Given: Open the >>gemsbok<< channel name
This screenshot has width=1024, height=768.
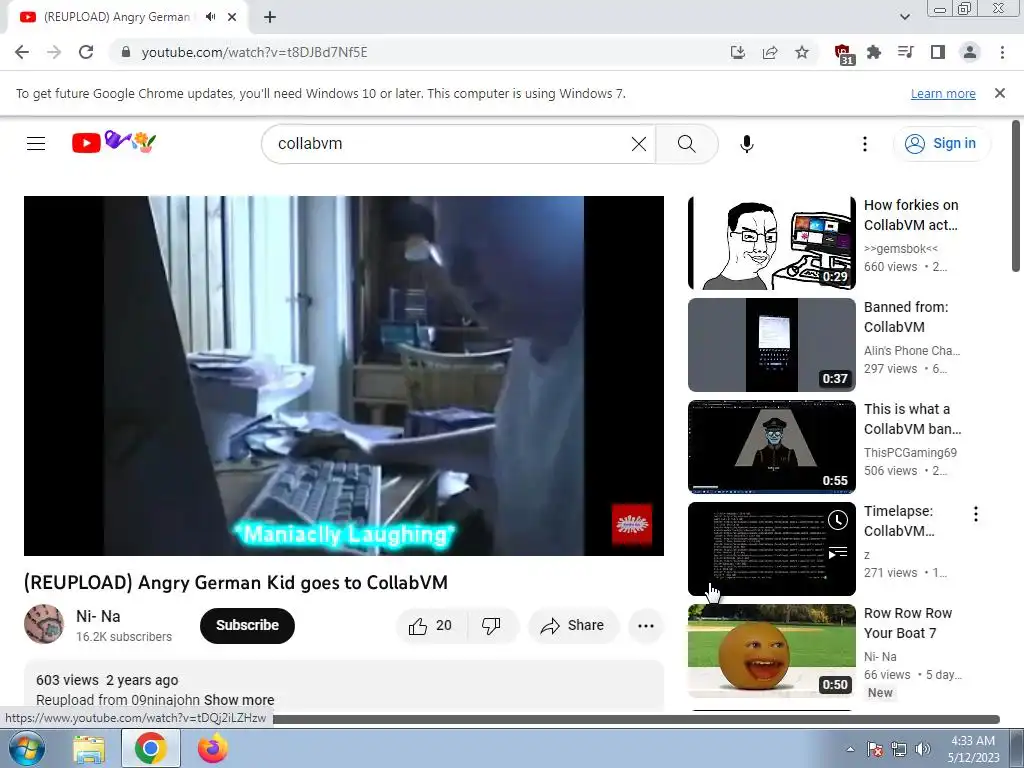Looking at the screenshot, I should (x=901, y=249).
